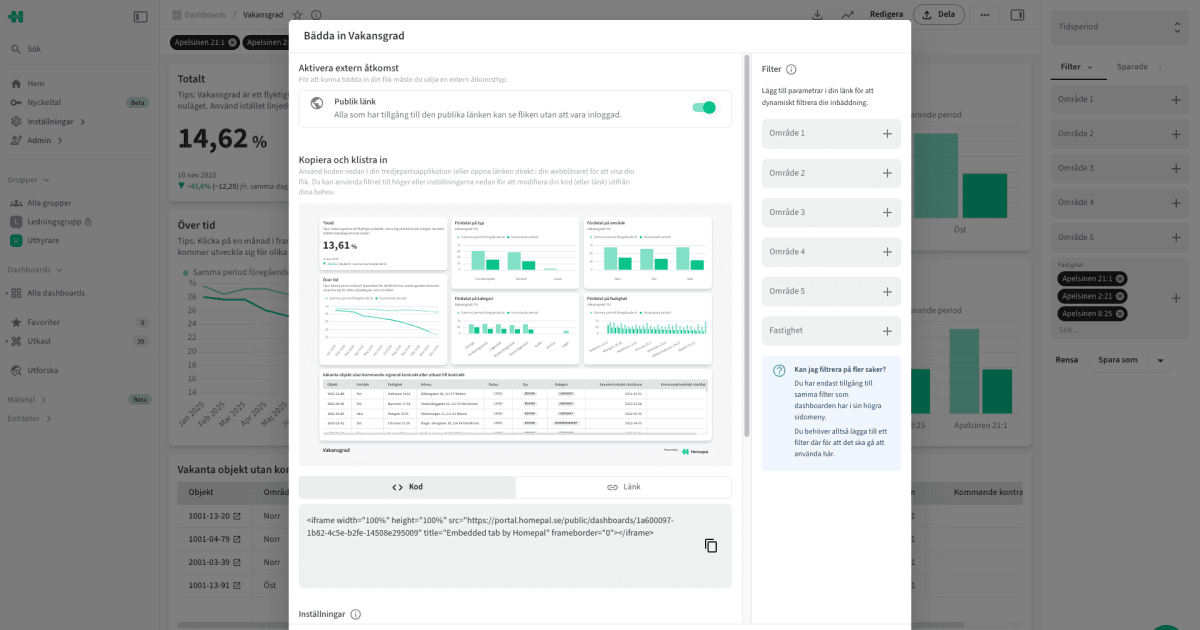Screen dimensions: 1200x630
Task: Click the Dela share button
Action: [x=938, y=14]
